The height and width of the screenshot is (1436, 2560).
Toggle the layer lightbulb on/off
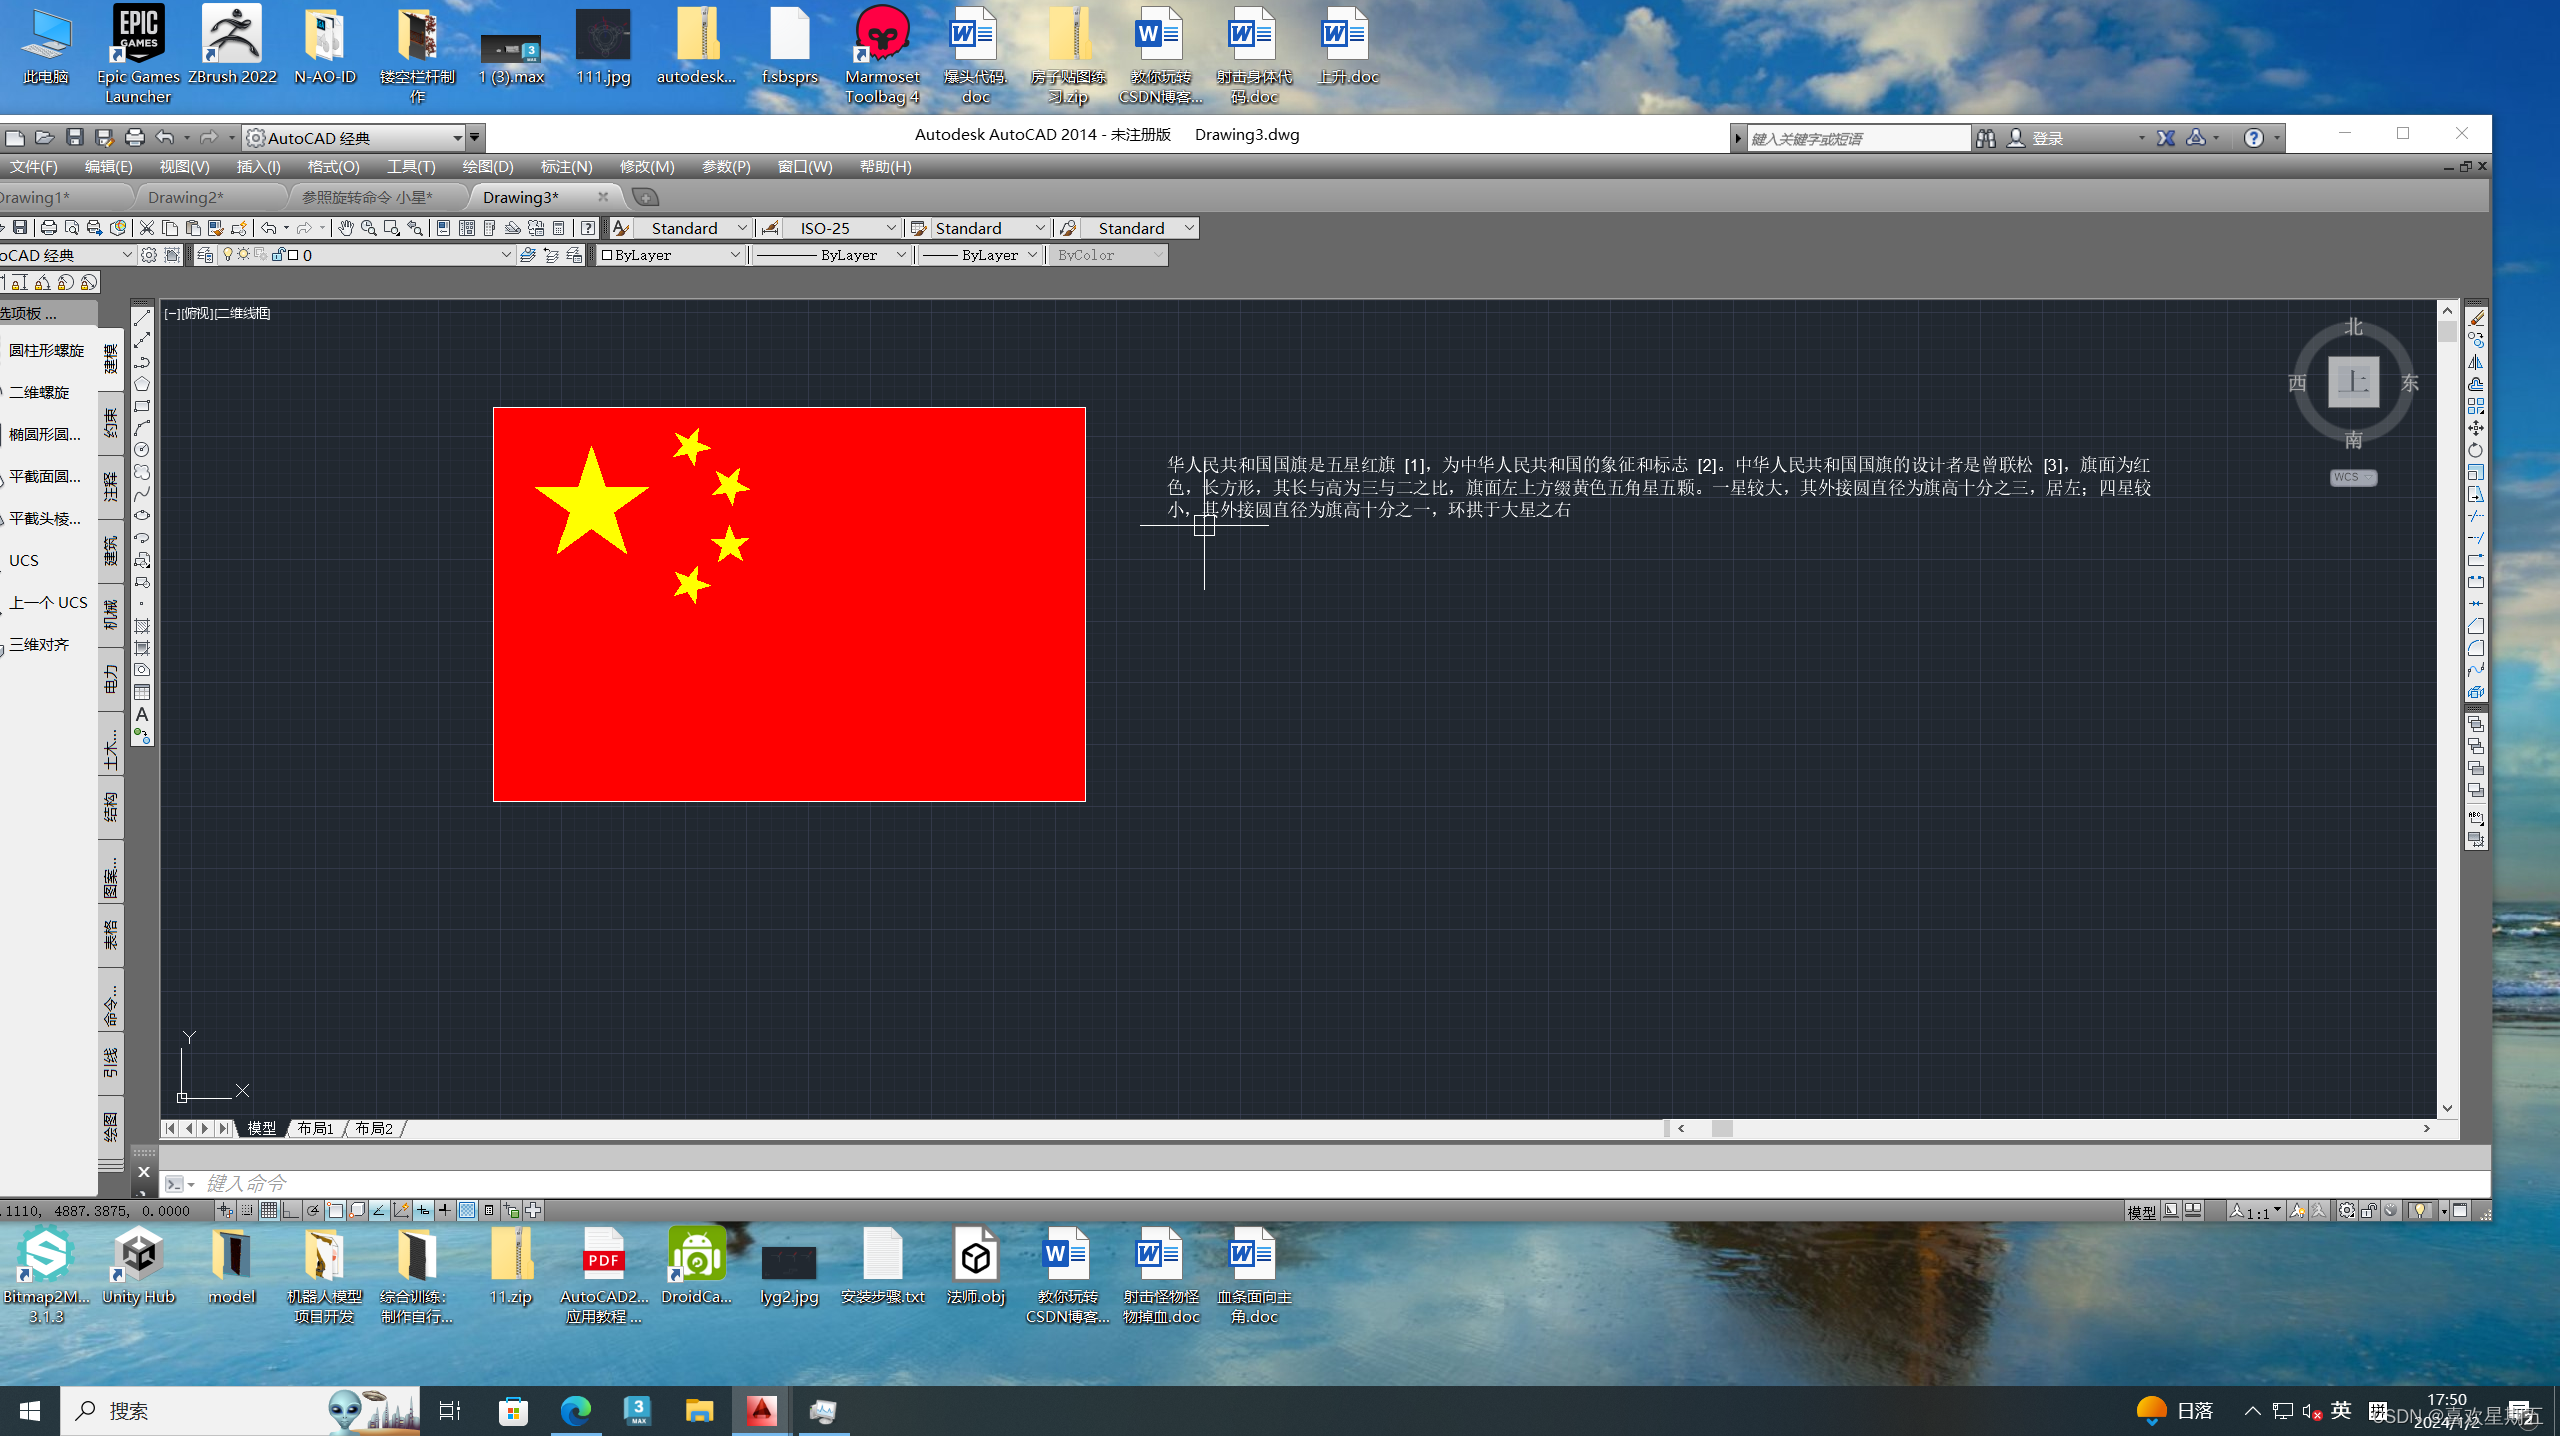coord(228,255)
